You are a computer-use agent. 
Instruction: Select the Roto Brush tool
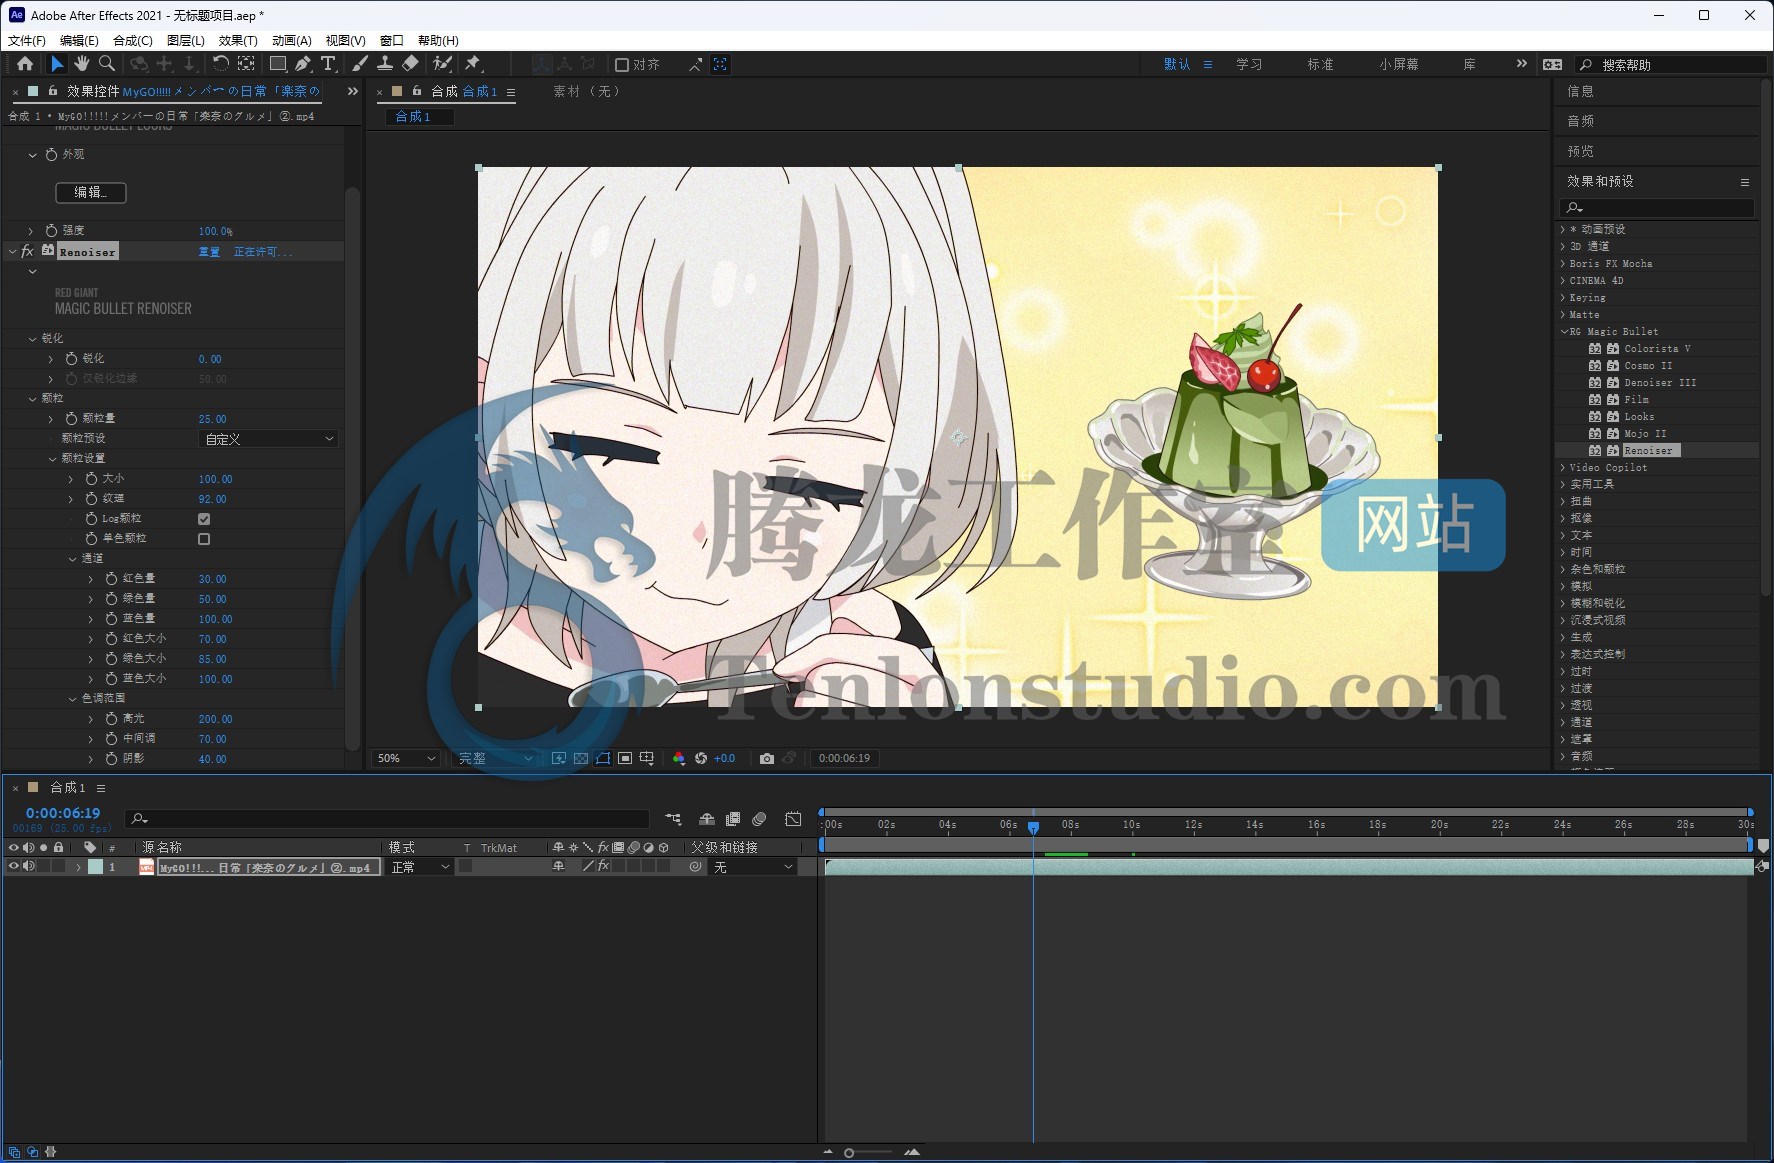click(441, 64)
